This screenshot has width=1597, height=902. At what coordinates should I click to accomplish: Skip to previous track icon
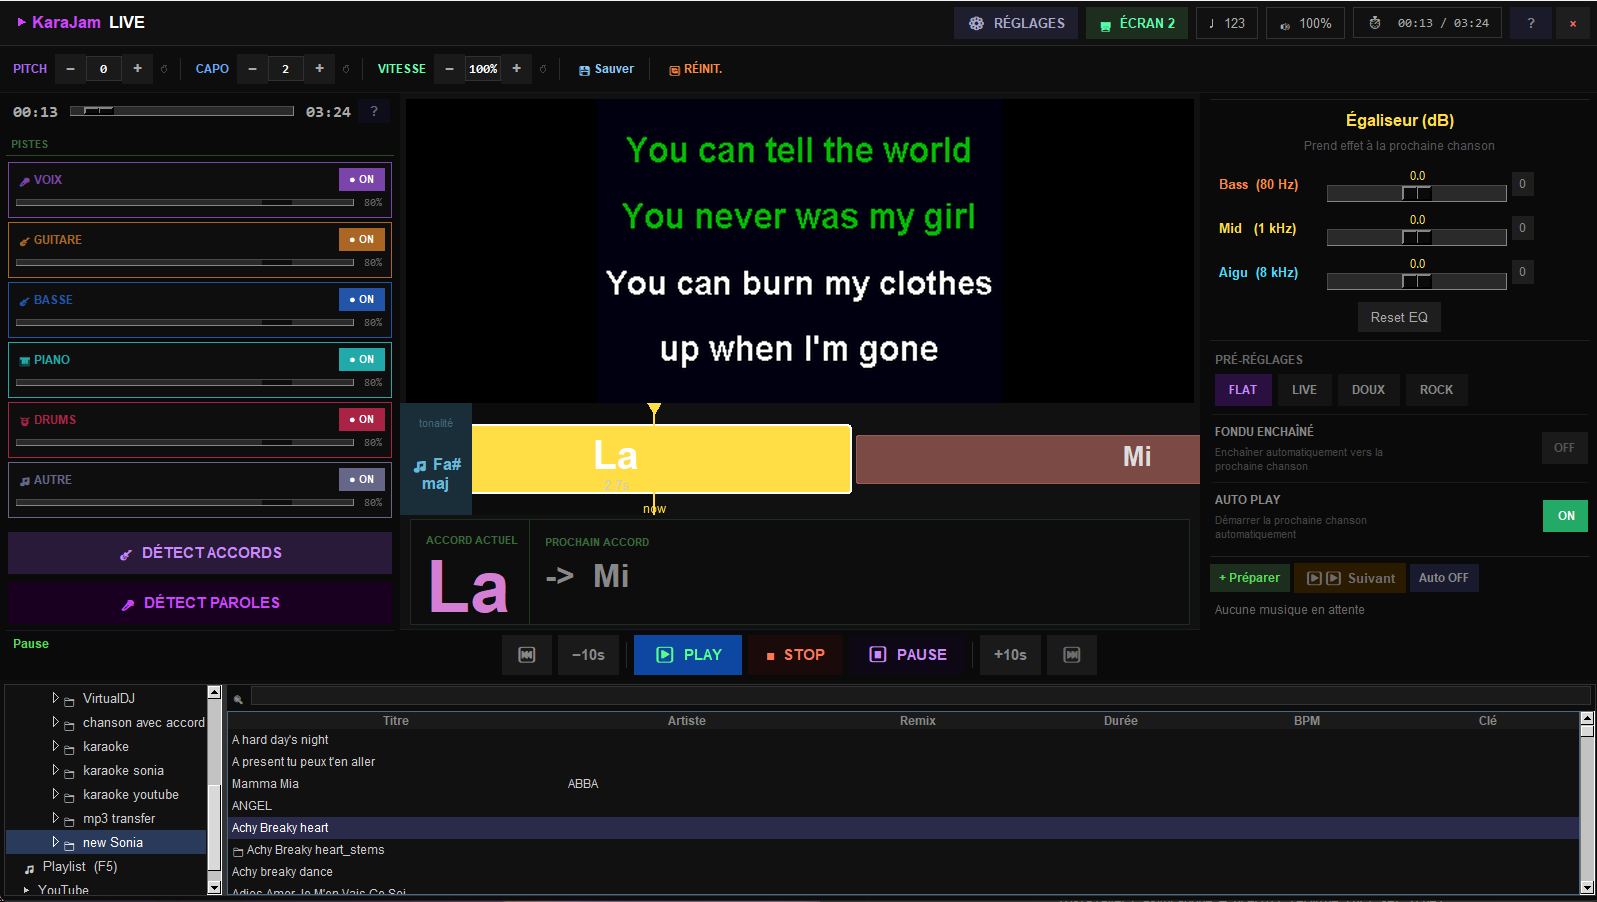[527, 655]
